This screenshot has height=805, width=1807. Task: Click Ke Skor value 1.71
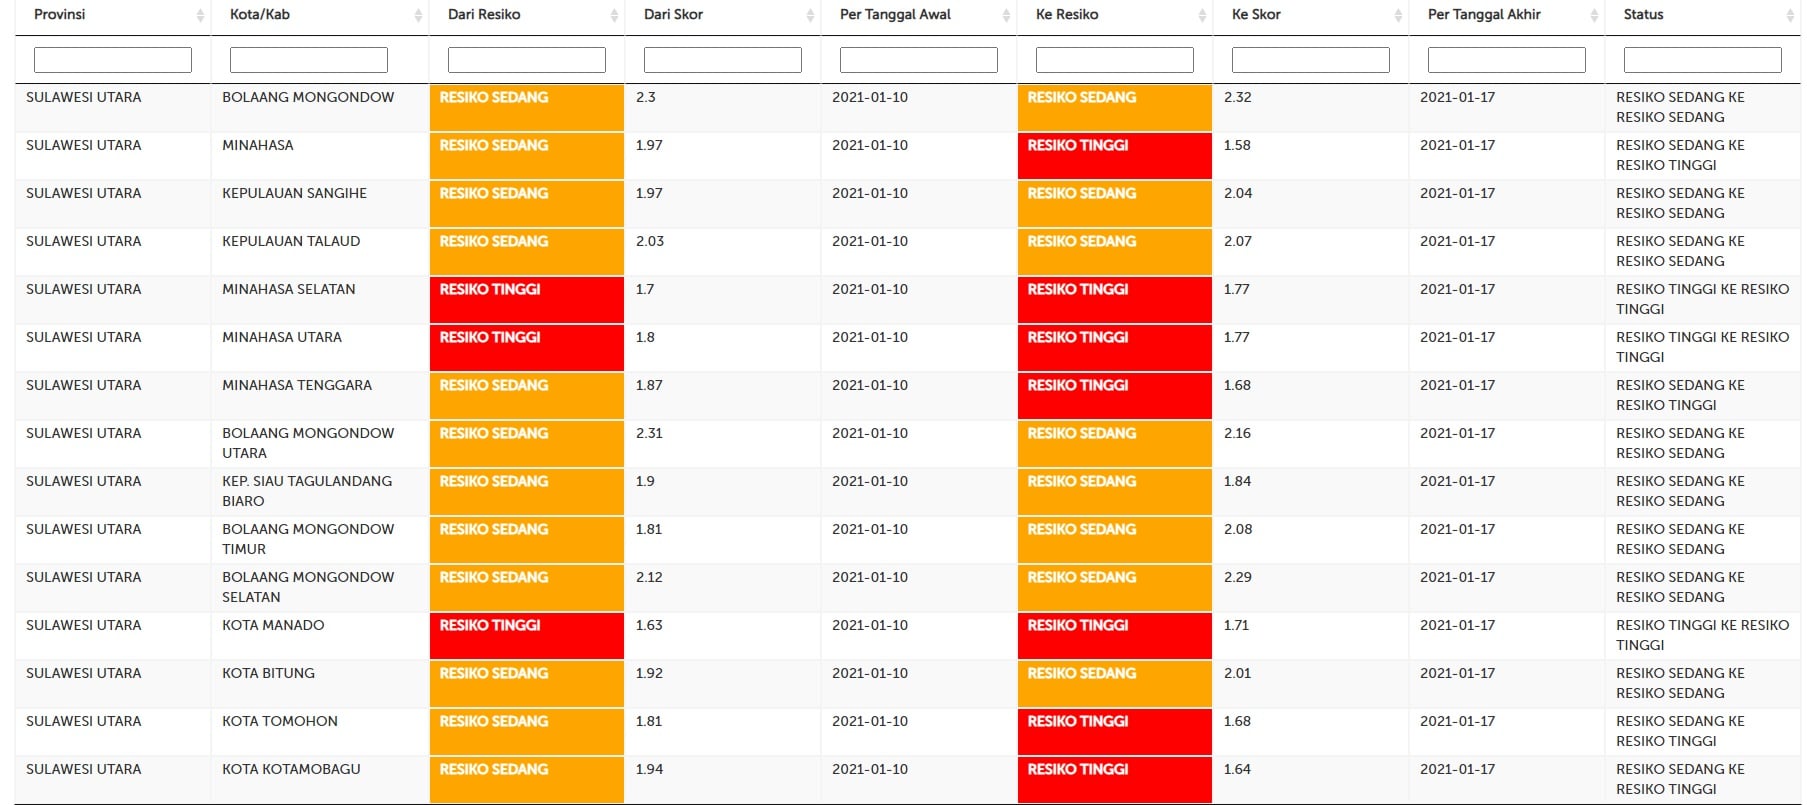[x=1236, y=626]
